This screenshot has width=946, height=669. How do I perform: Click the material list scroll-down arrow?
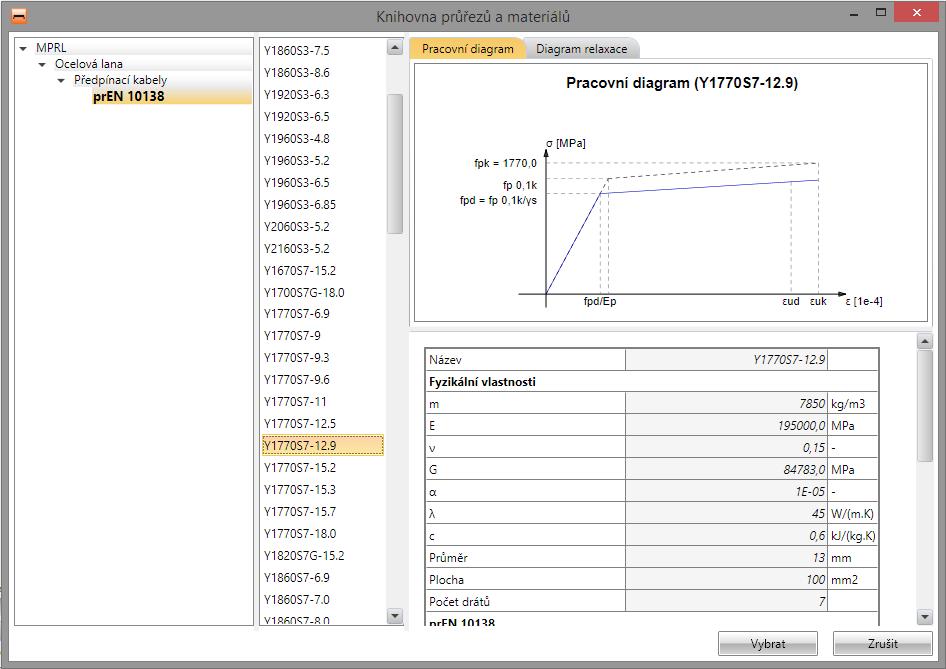[x=395, y=616]
